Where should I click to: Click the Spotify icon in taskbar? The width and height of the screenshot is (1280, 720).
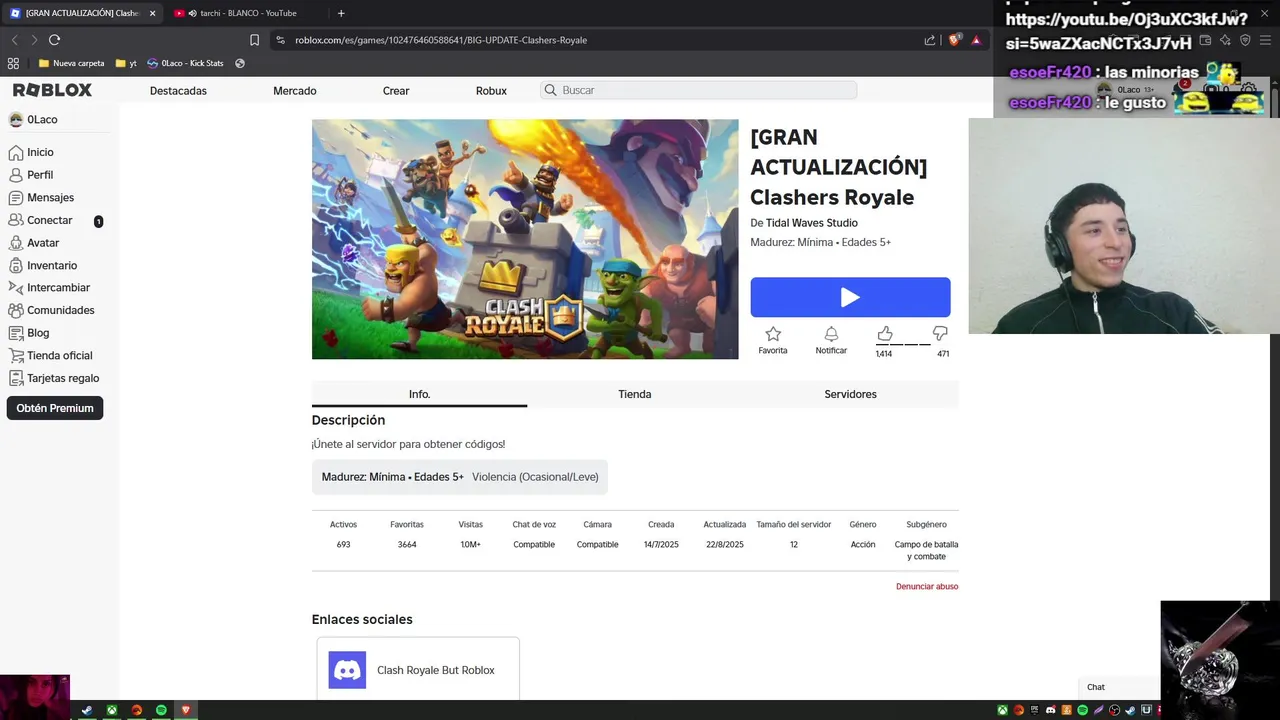(161, 710)
